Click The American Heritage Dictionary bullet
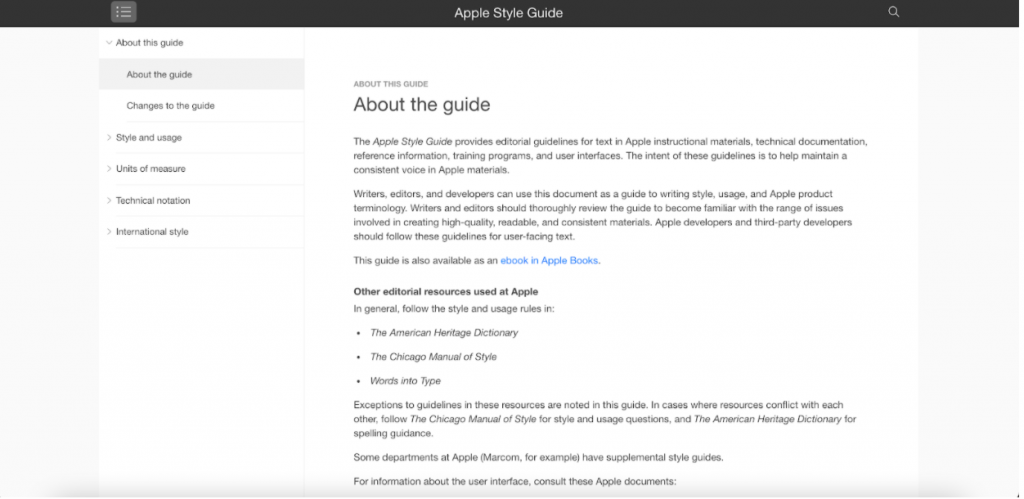The image size is (1024, 499). [444, 332]
